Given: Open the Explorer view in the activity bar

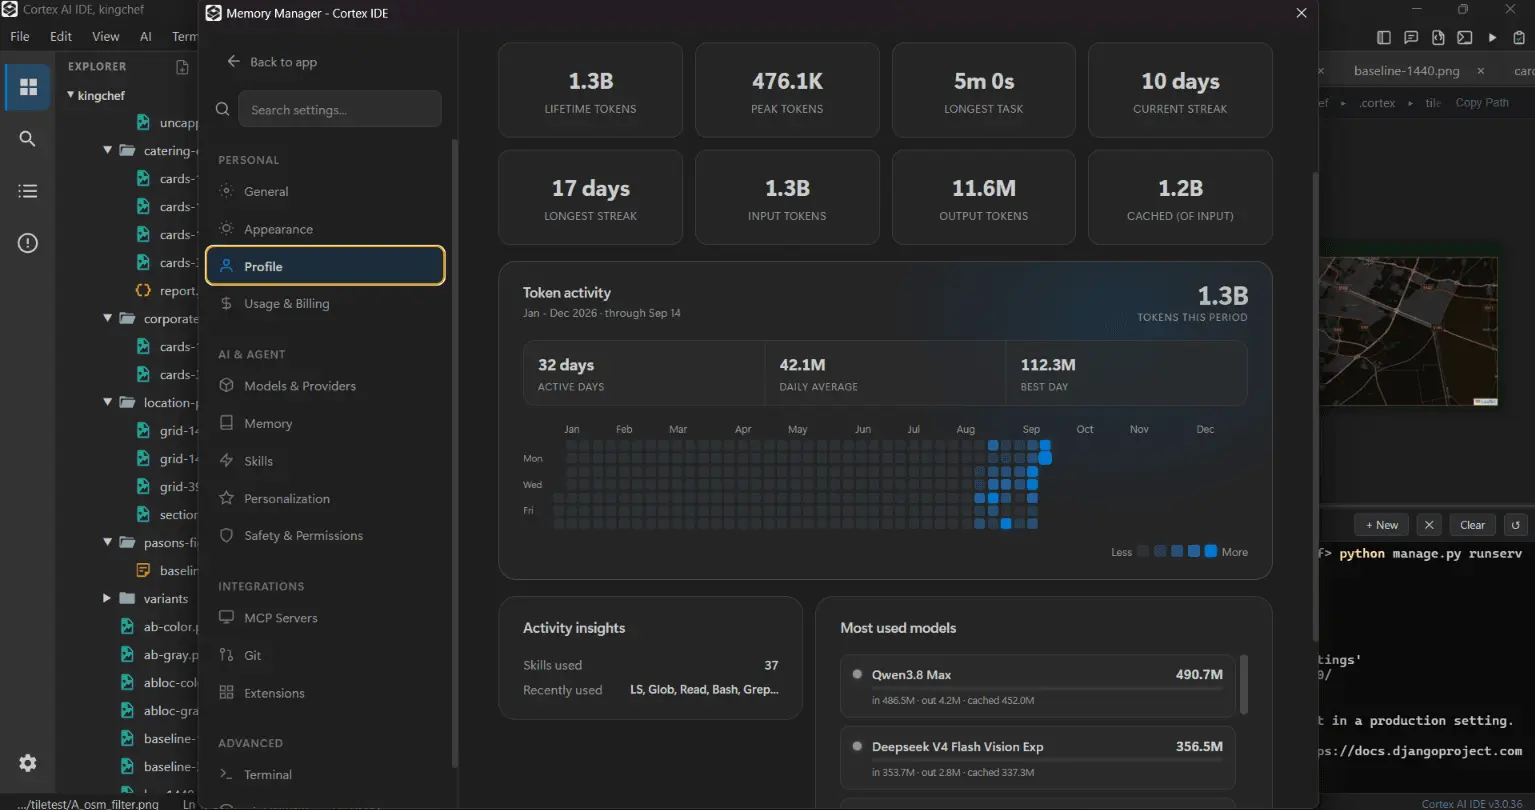Looking at the screenshot, I should pos(28,87).
